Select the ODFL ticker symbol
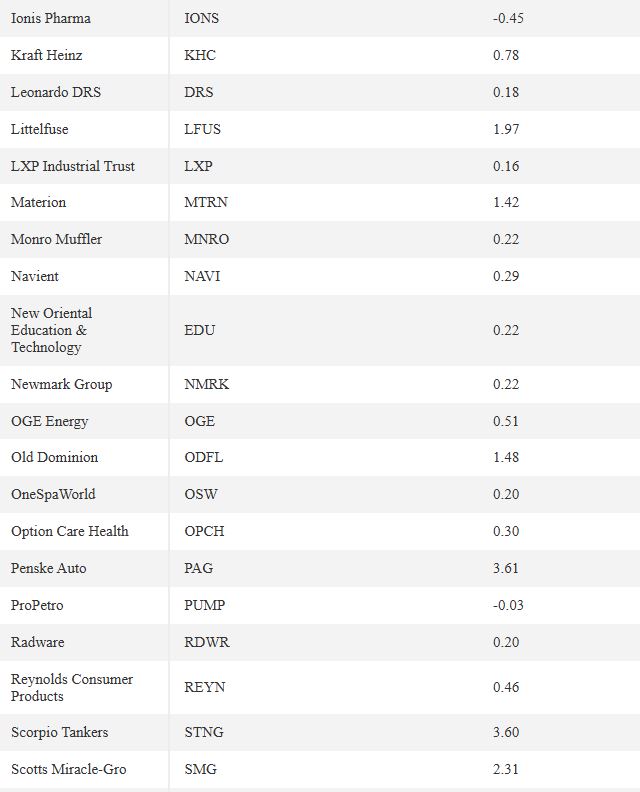Screen dimensions: 640x792 204,457
